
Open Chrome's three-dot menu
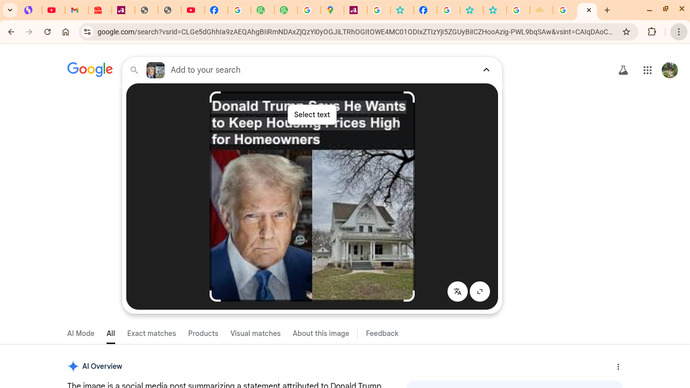point(679,32)
